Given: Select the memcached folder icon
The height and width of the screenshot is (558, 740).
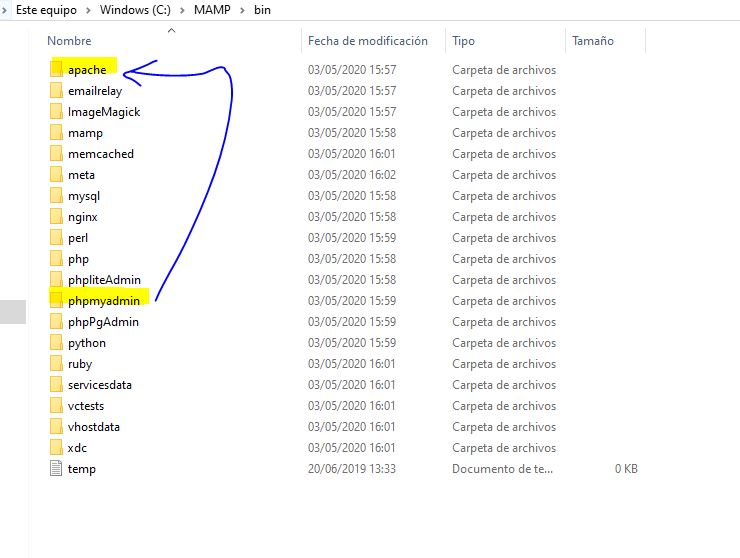Looking at the screenshot, I should (x=56, y=154).
